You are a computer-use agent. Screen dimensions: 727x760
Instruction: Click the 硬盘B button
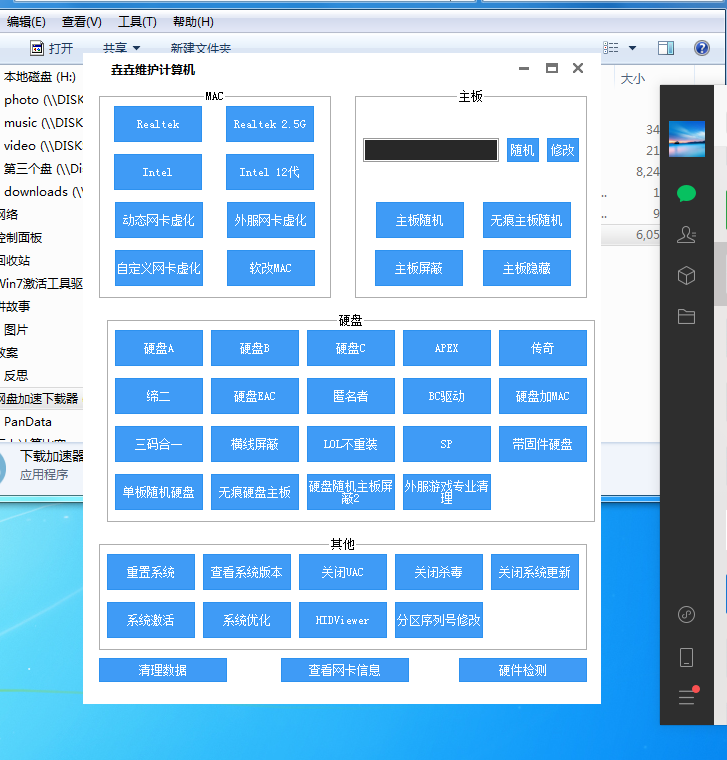pos(255,348)
